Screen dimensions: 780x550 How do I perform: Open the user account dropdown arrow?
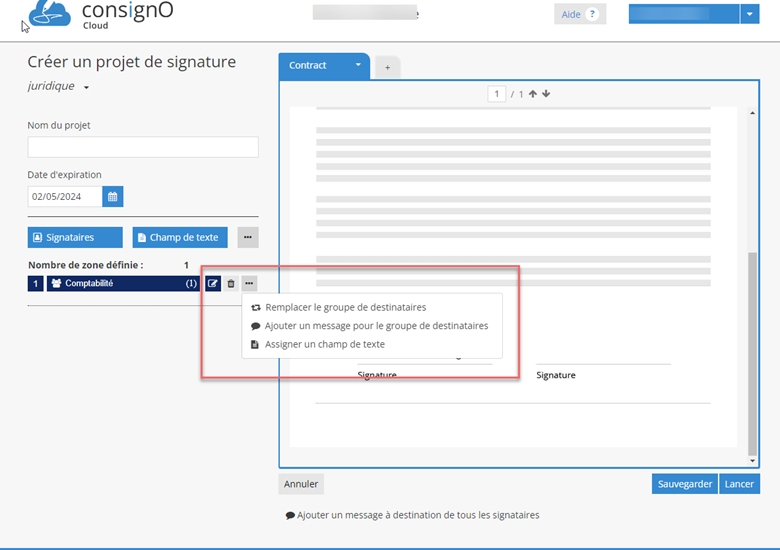(x=751, y=14)
